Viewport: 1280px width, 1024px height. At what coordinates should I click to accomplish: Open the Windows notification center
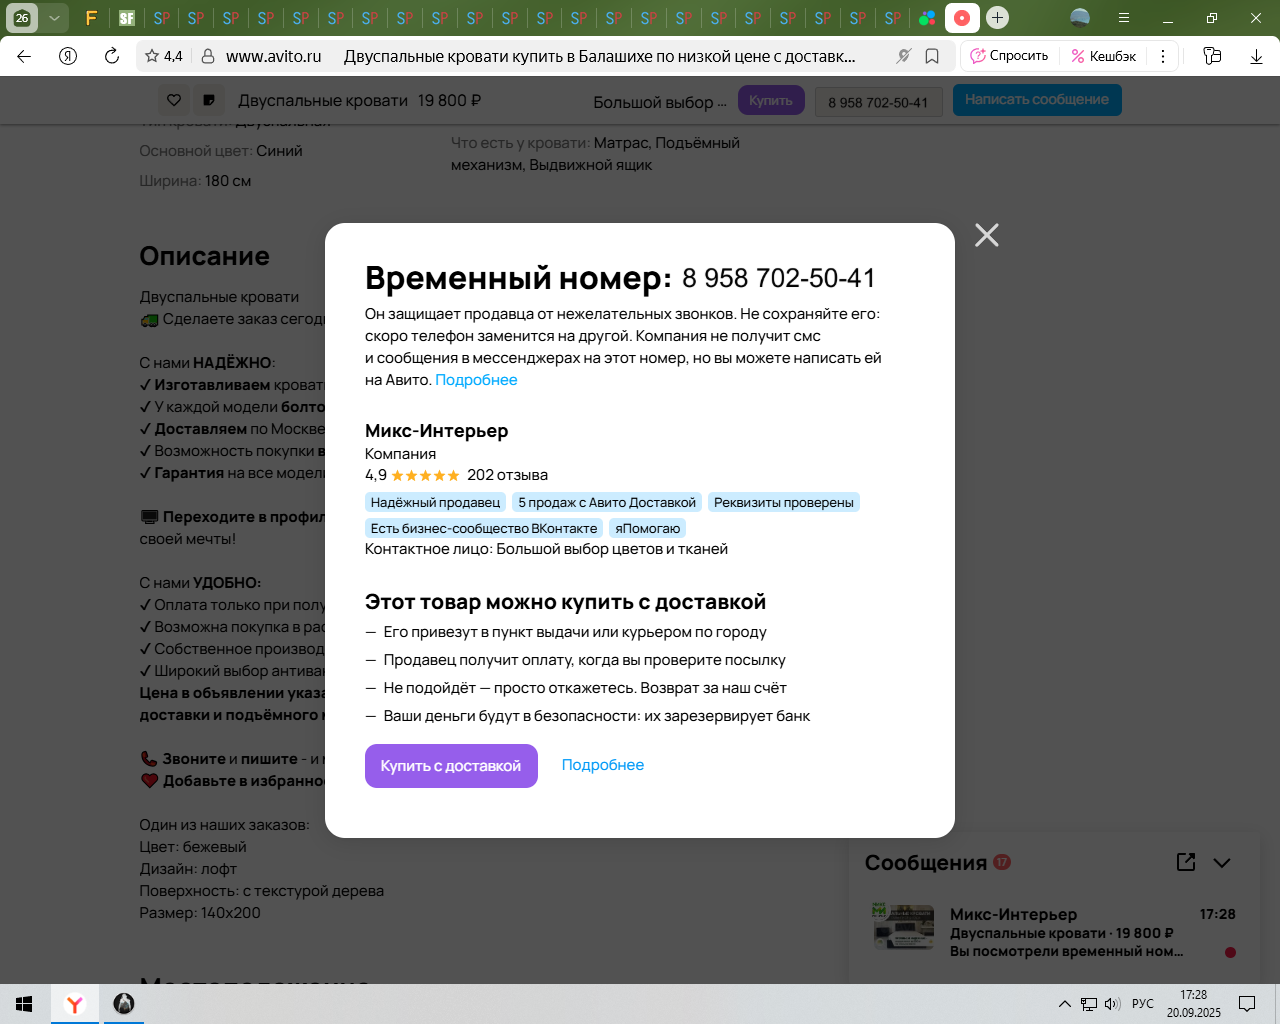pos(1247,1004)
